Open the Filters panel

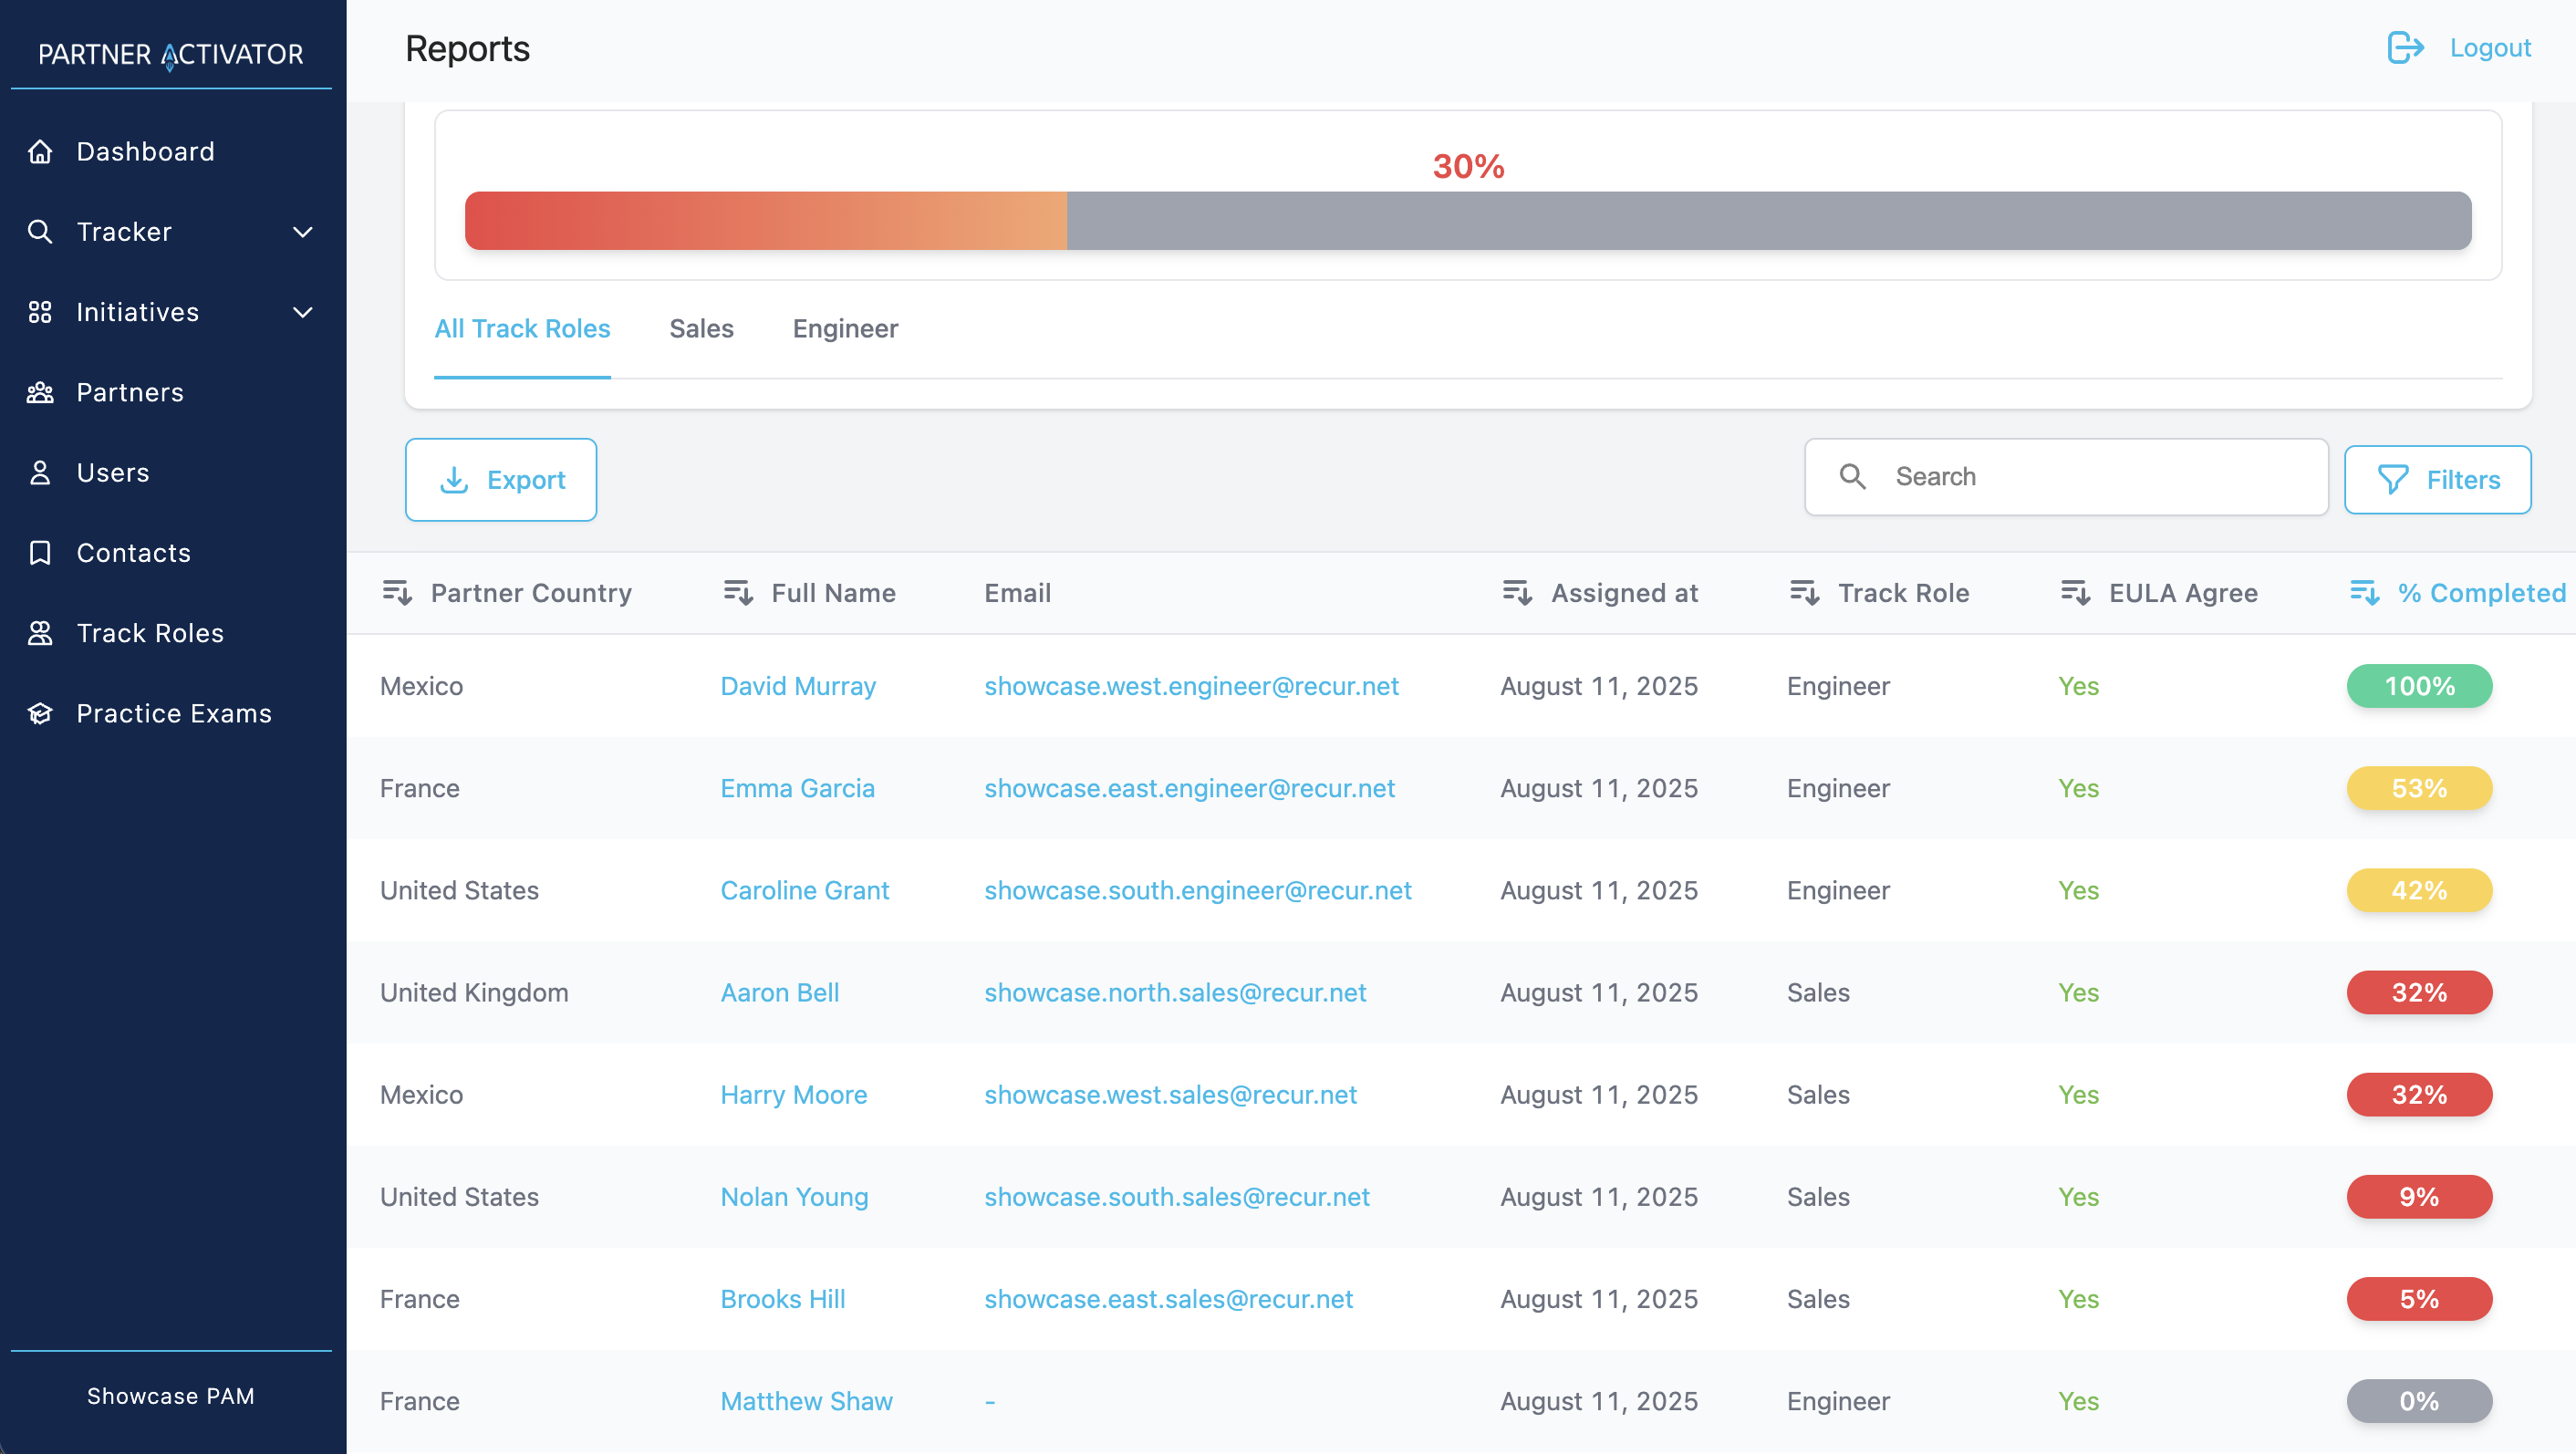pos(2437,480)
